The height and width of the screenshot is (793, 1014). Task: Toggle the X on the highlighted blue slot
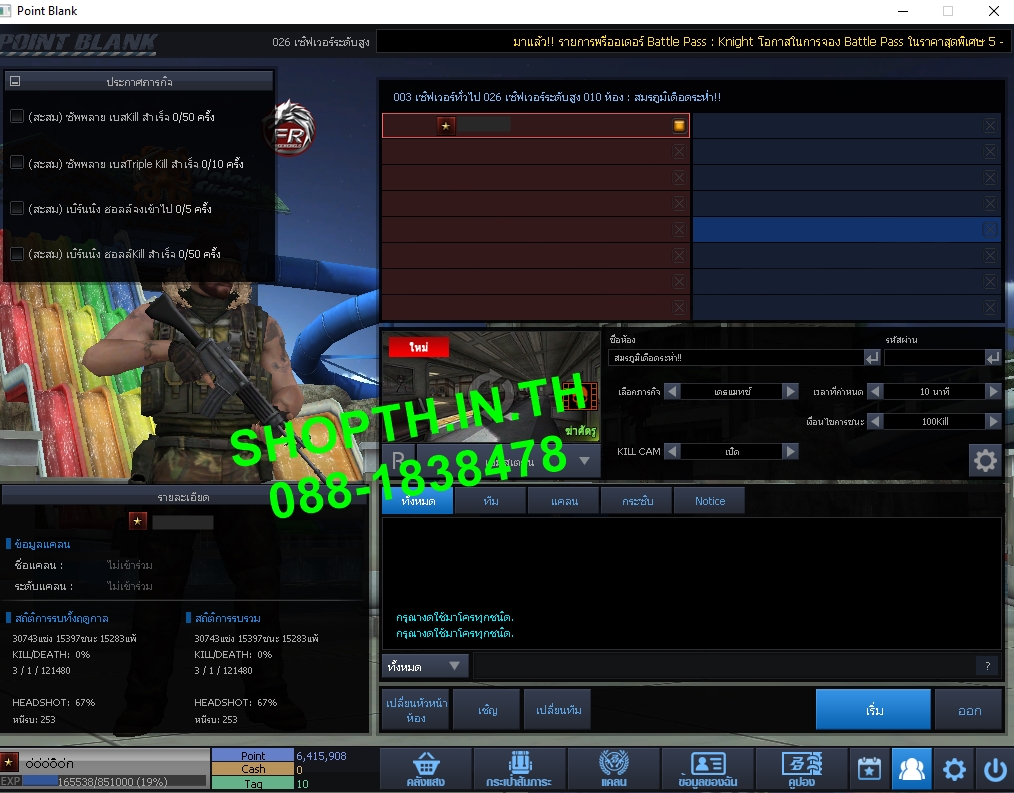990,230
